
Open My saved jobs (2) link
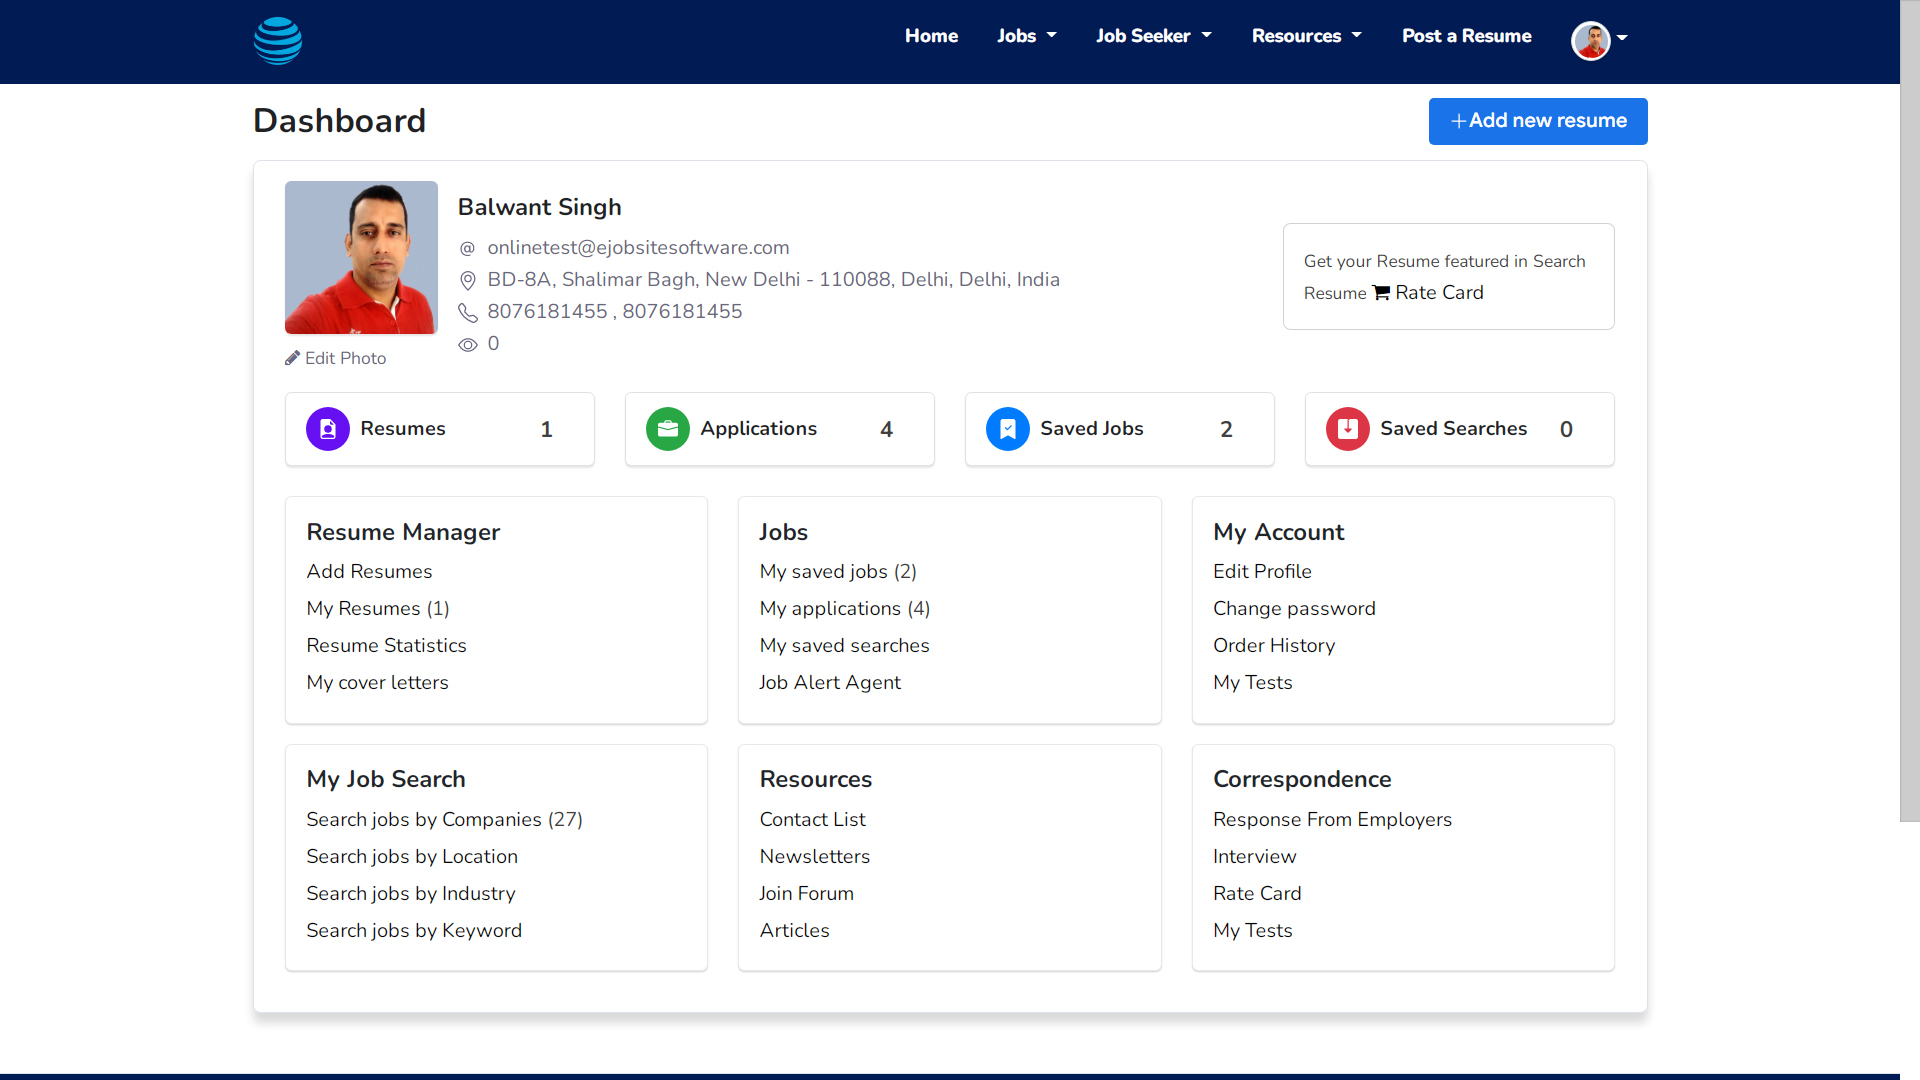coord(838,572)
